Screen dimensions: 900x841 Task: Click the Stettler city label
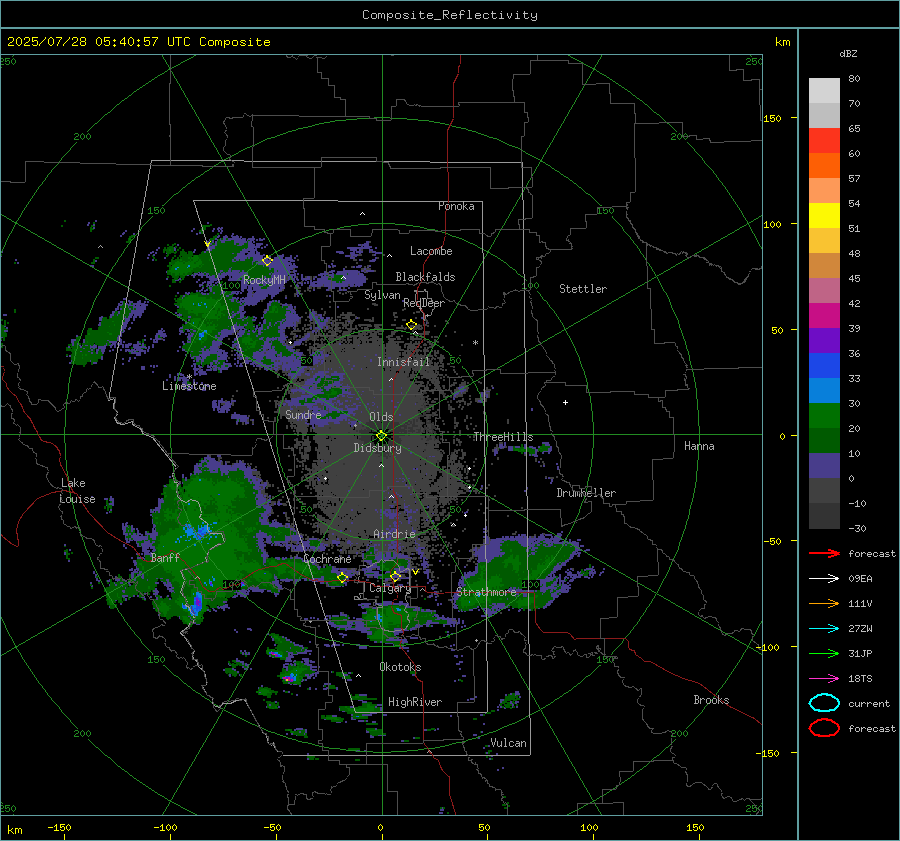click(x=583, y=289)
